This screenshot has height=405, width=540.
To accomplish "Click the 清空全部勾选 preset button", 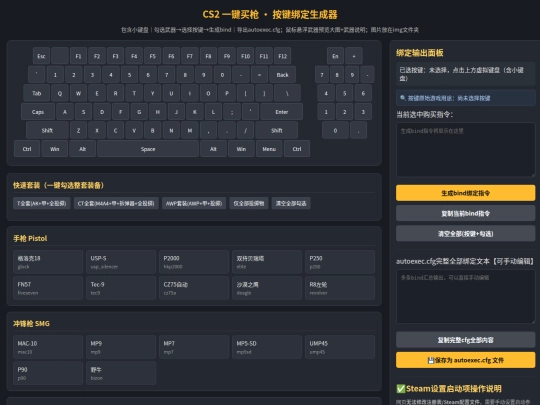I will pos(291,203).
